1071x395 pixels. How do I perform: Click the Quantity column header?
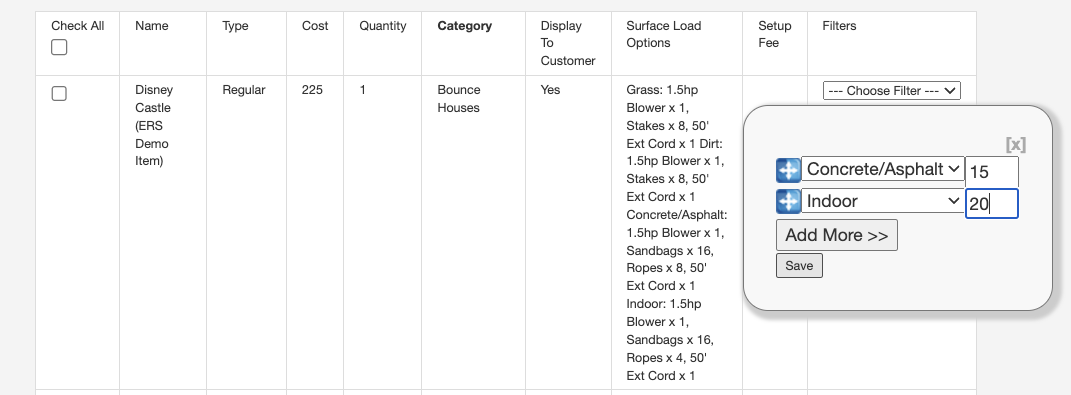[382, 26]
